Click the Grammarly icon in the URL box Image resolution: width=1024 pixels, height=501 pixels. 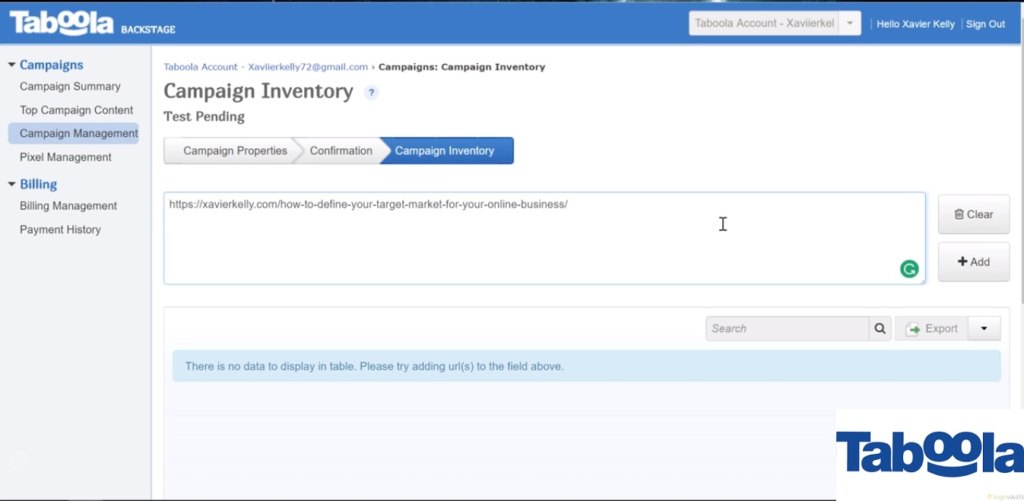(908, 268)
